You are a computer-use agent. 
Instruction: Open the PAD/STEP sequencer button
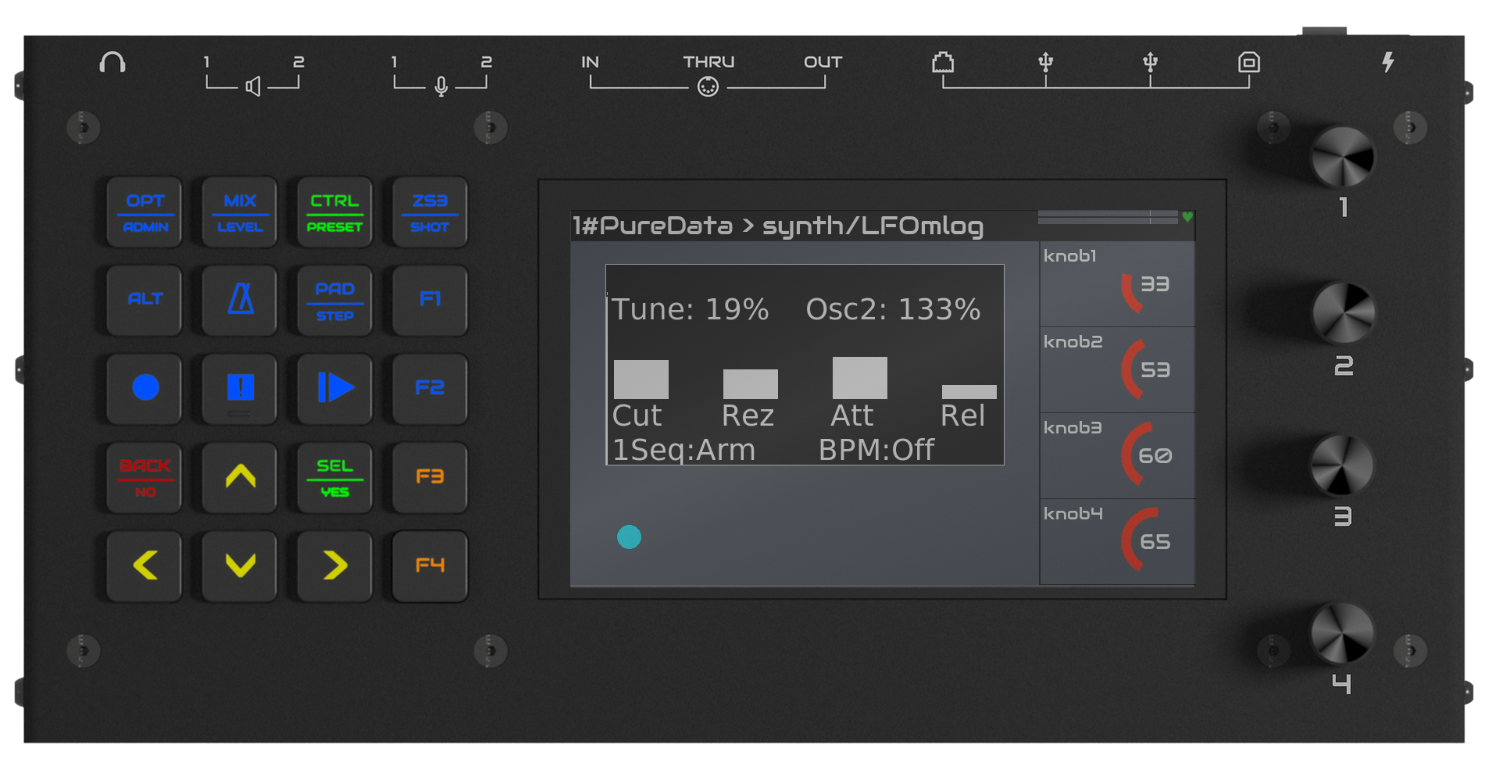pyautogui.click(x=334, y=300)
